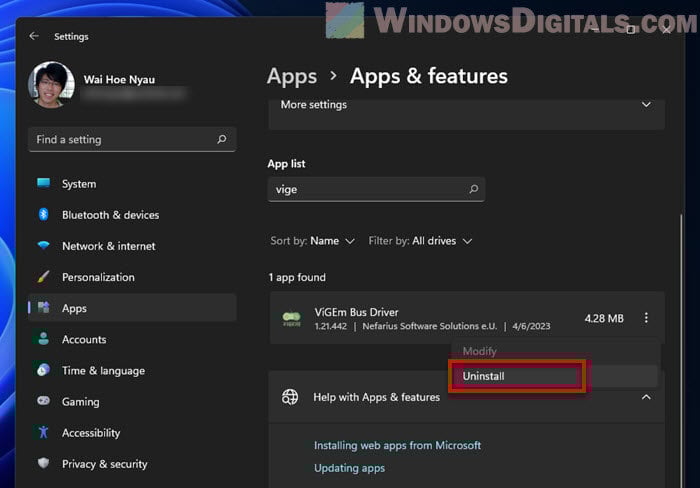Open the Filter by All drives dropdown

(x=420, y=241)
